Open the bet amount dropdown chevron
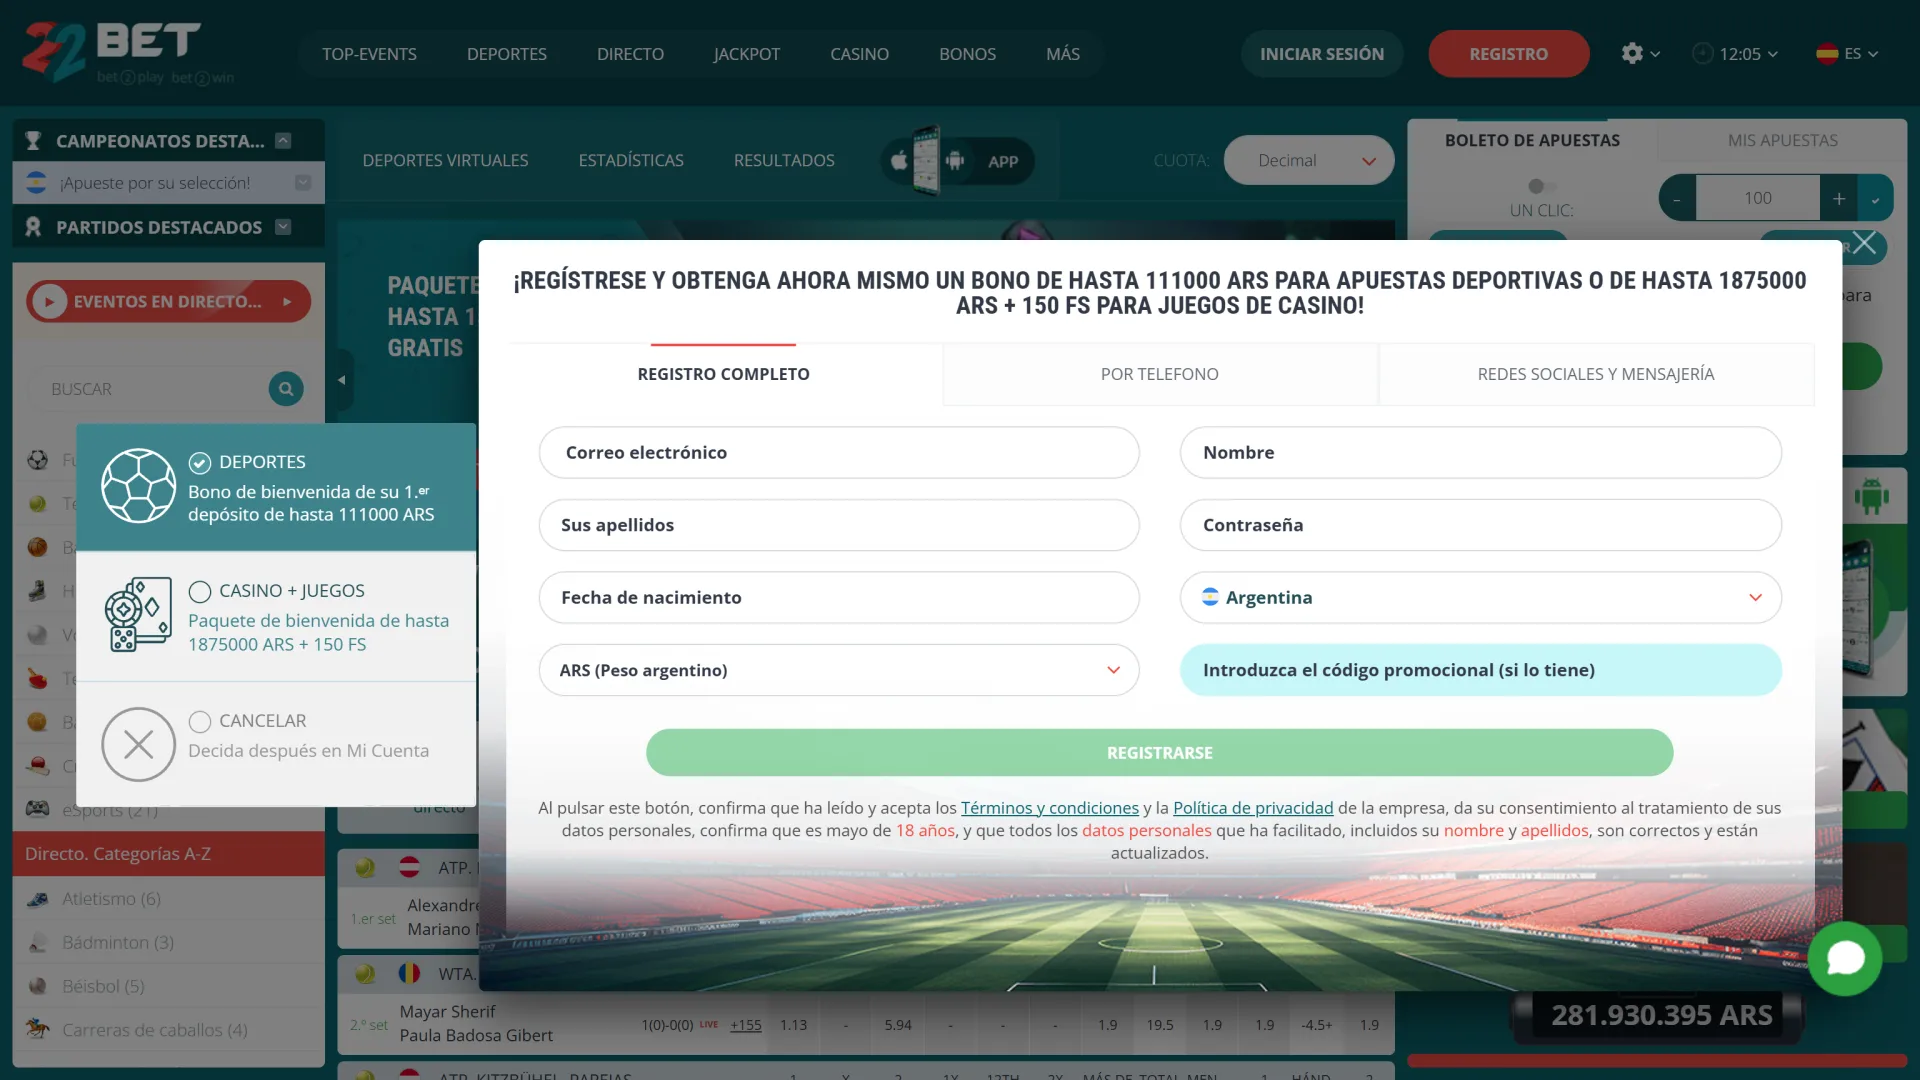Image resolution: width=1920 pixels, height=1080 pixels. [1876, 198]
